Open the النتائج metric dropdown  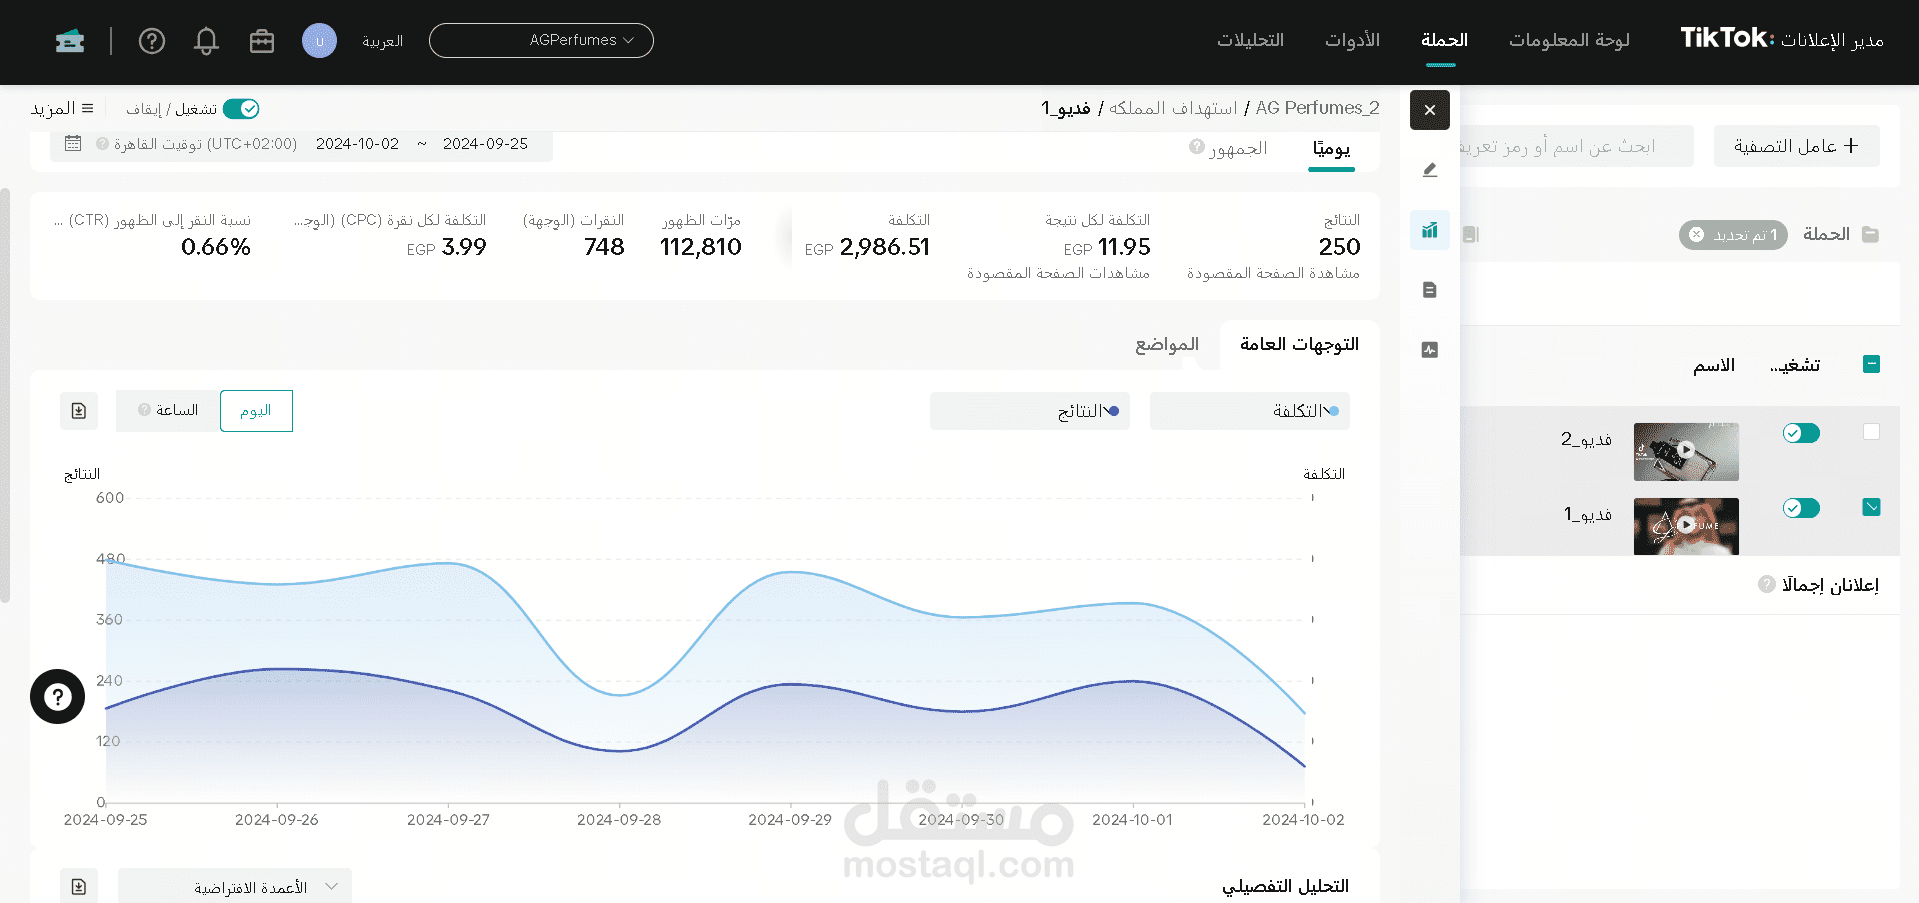point(1030,411)
